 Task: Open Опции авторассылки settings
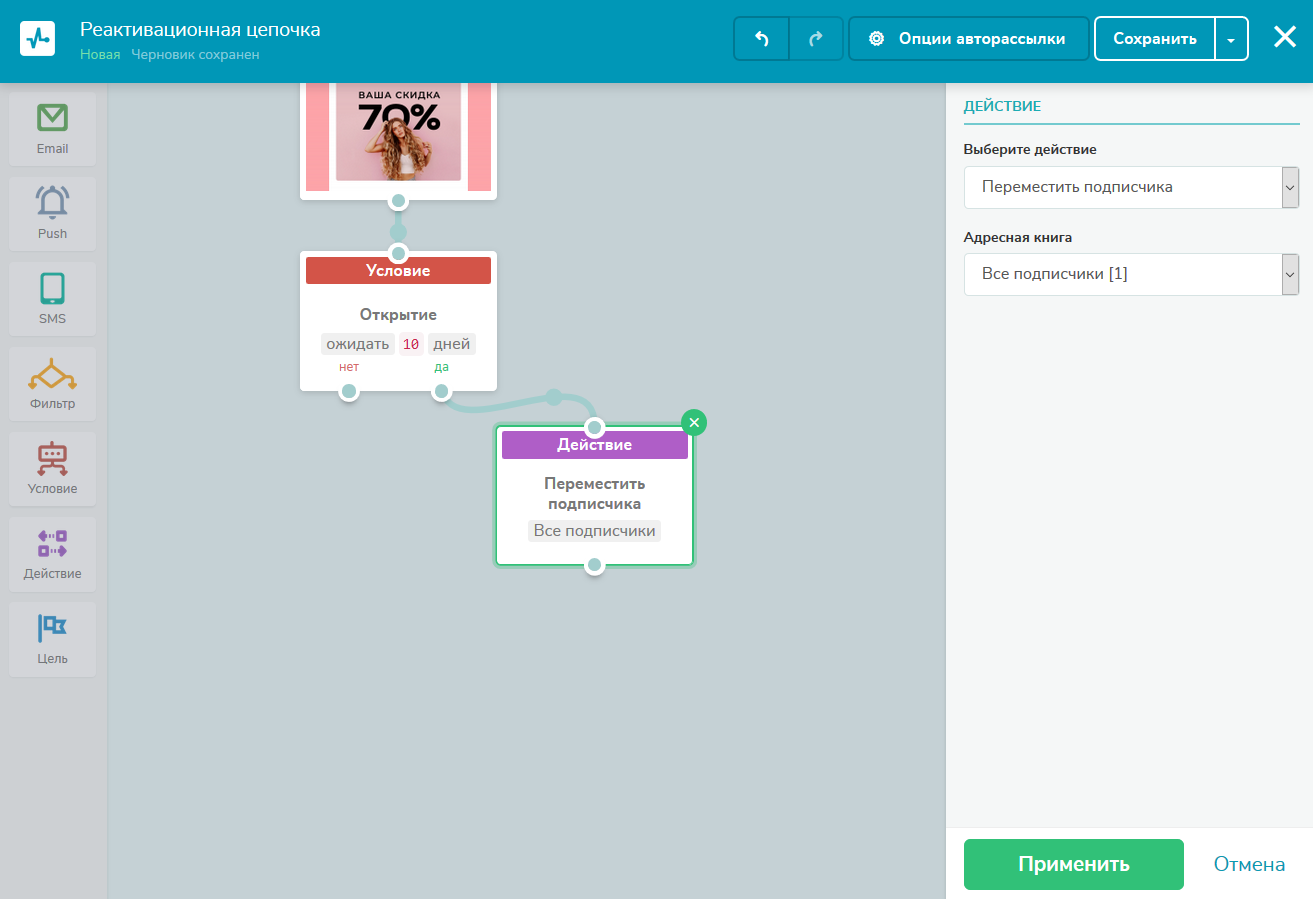(x=968, y=39)
